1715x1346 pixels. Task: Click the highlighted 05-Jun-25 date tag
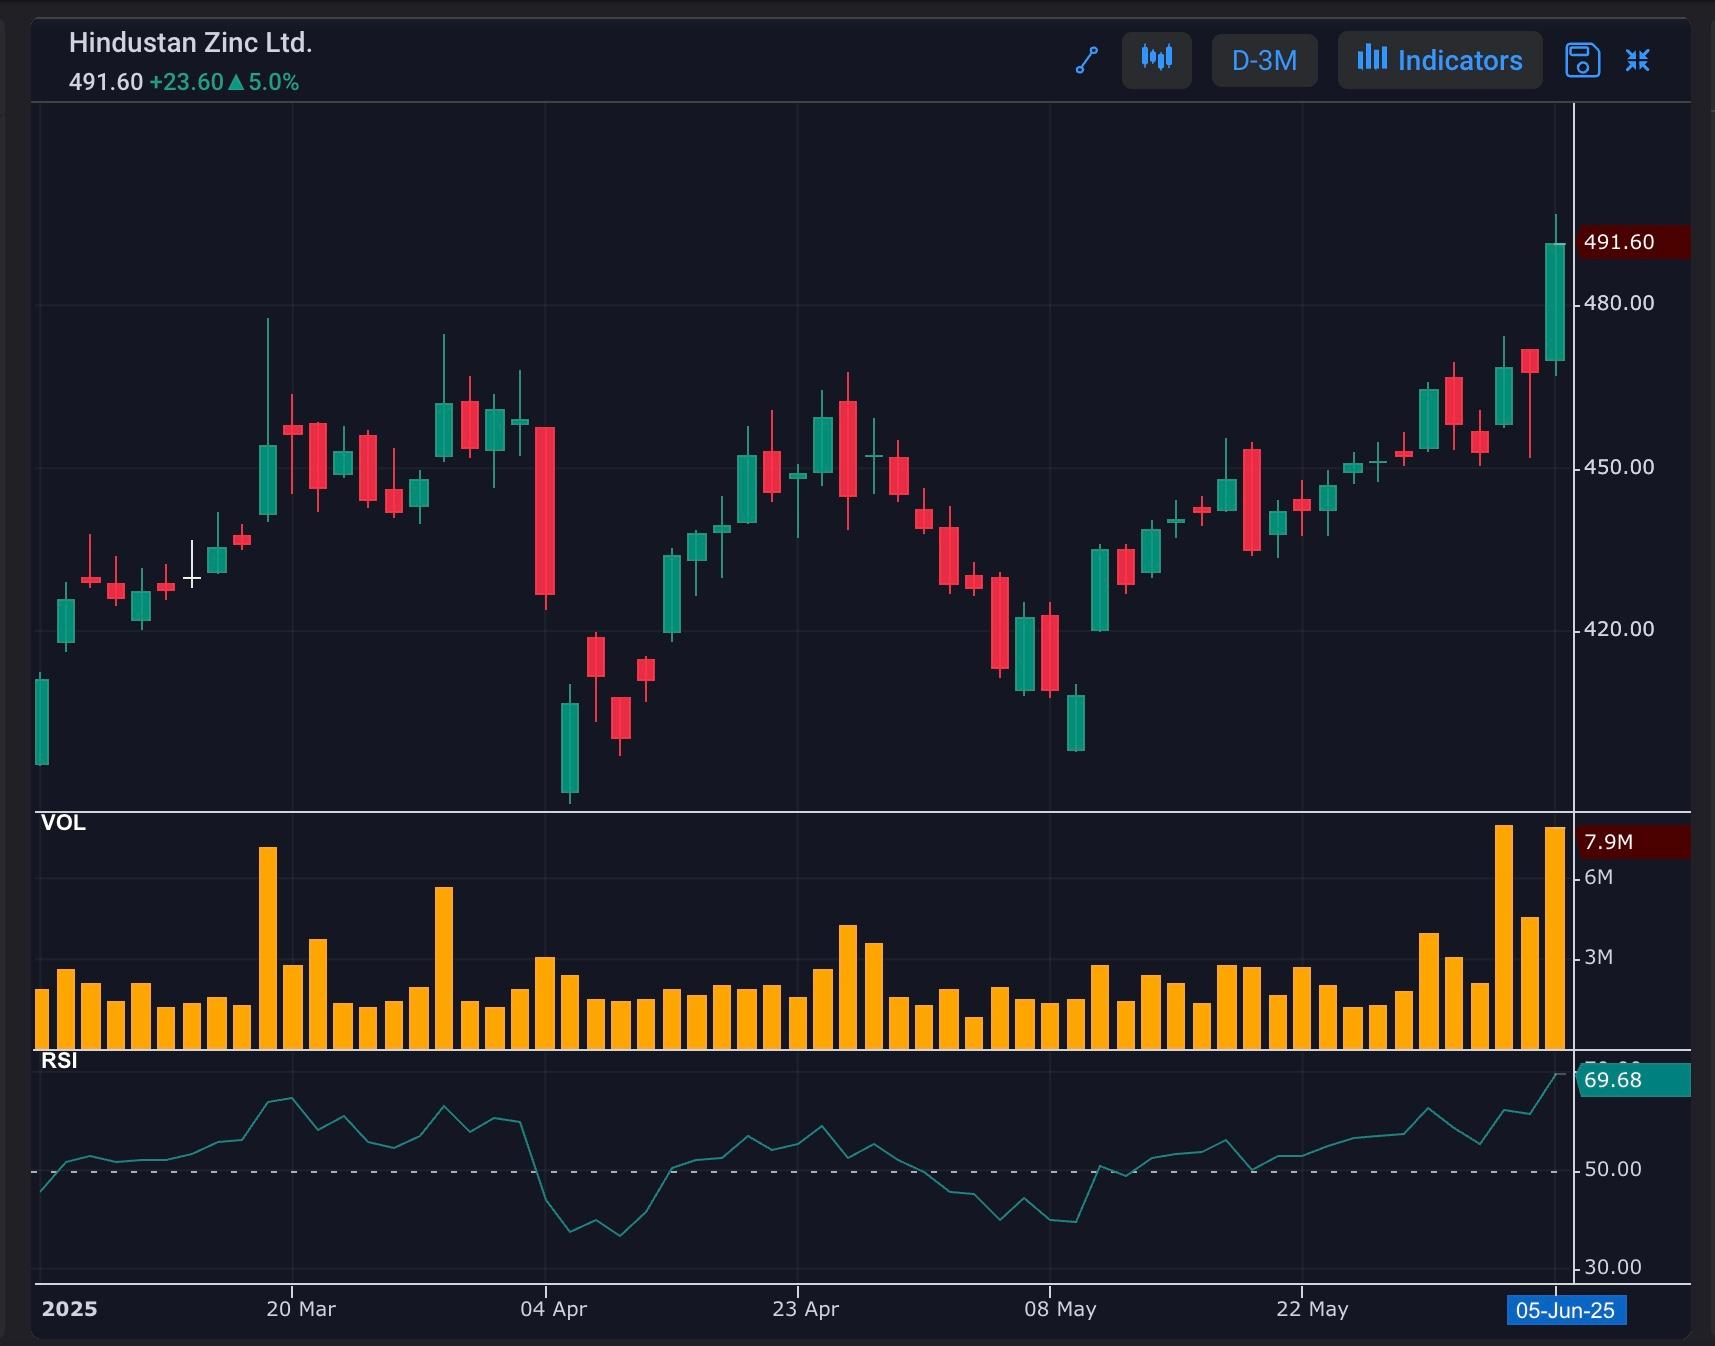coord(1566,1310)
